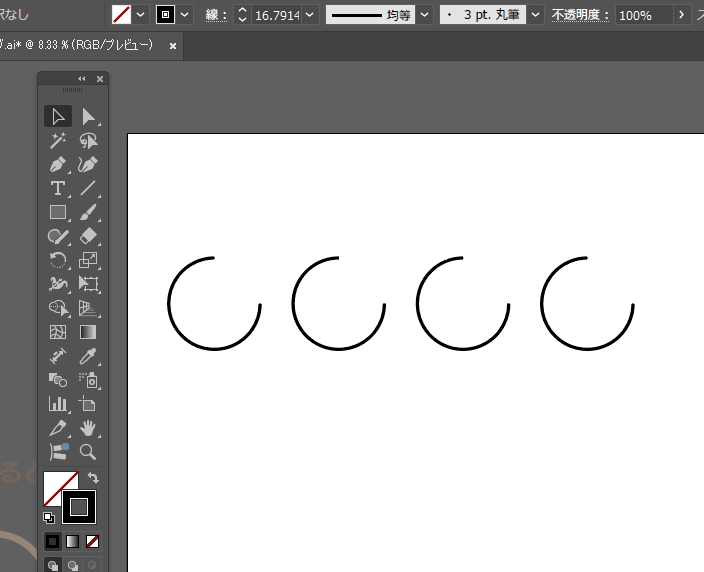
Task: Select the Selection tool (black arrow)
Action: (58, 116)
